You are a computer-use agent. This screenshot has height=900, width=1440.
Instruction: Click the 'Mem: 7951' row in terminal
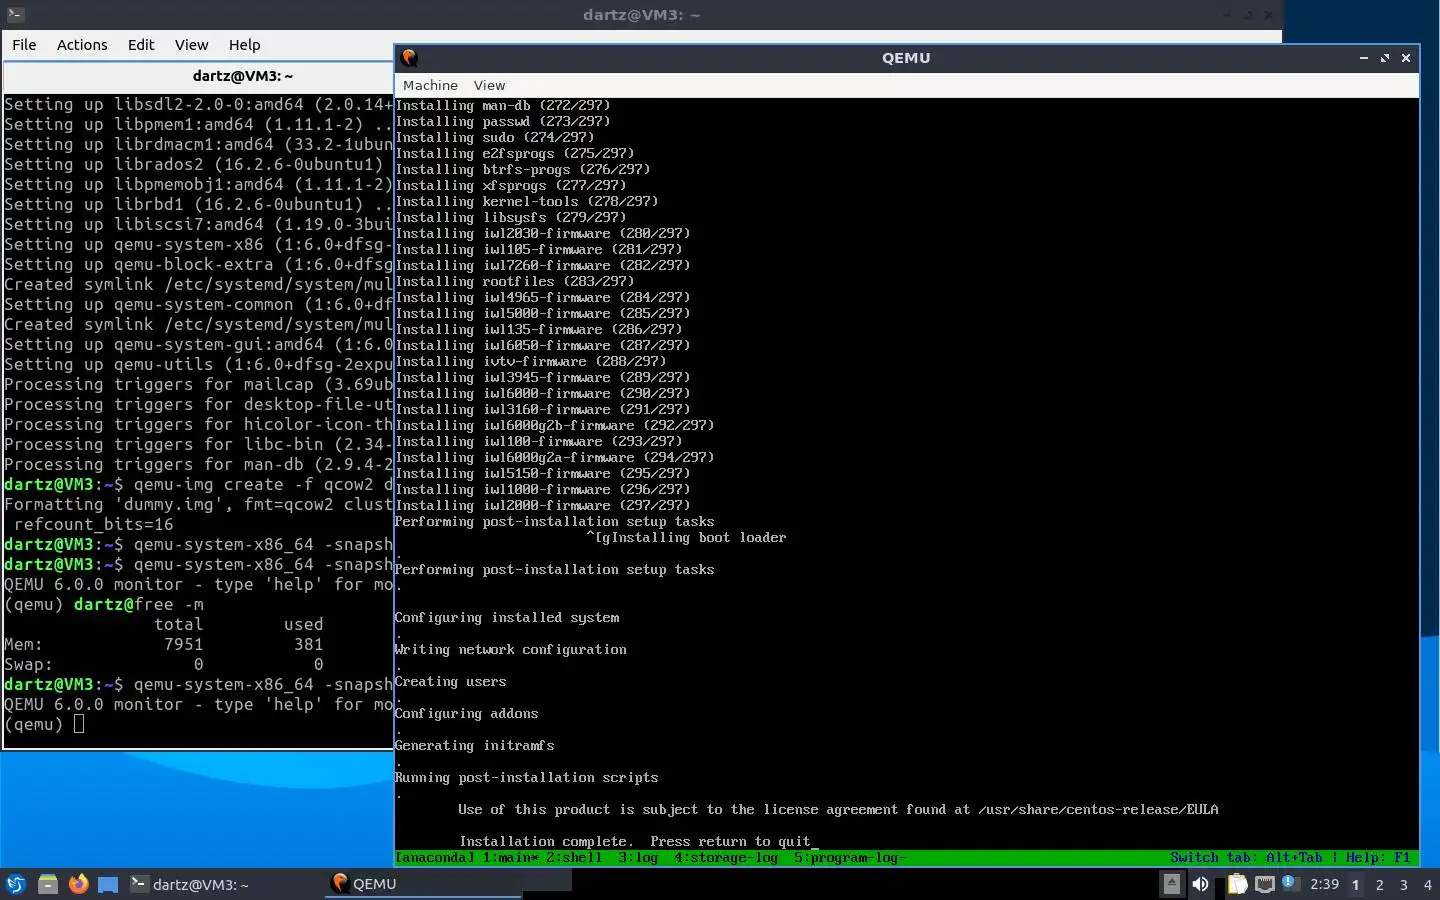[x=164, y=644]
